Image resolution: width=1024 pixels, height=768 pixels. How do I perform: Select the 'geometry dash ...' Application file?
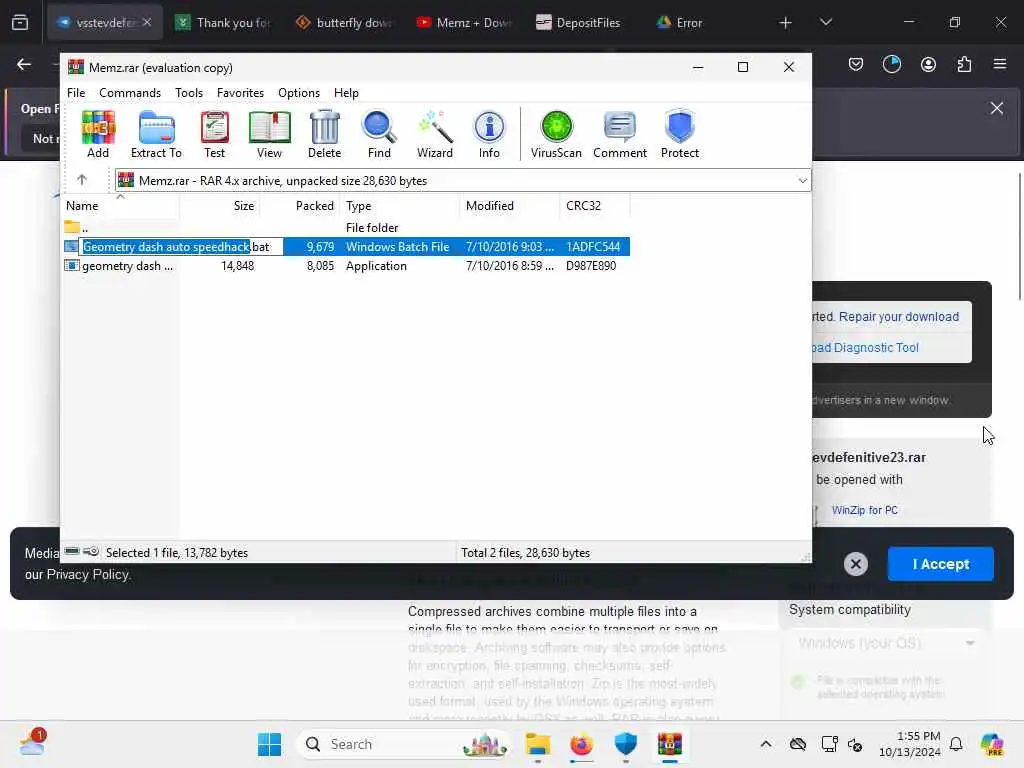pos(346,266)
